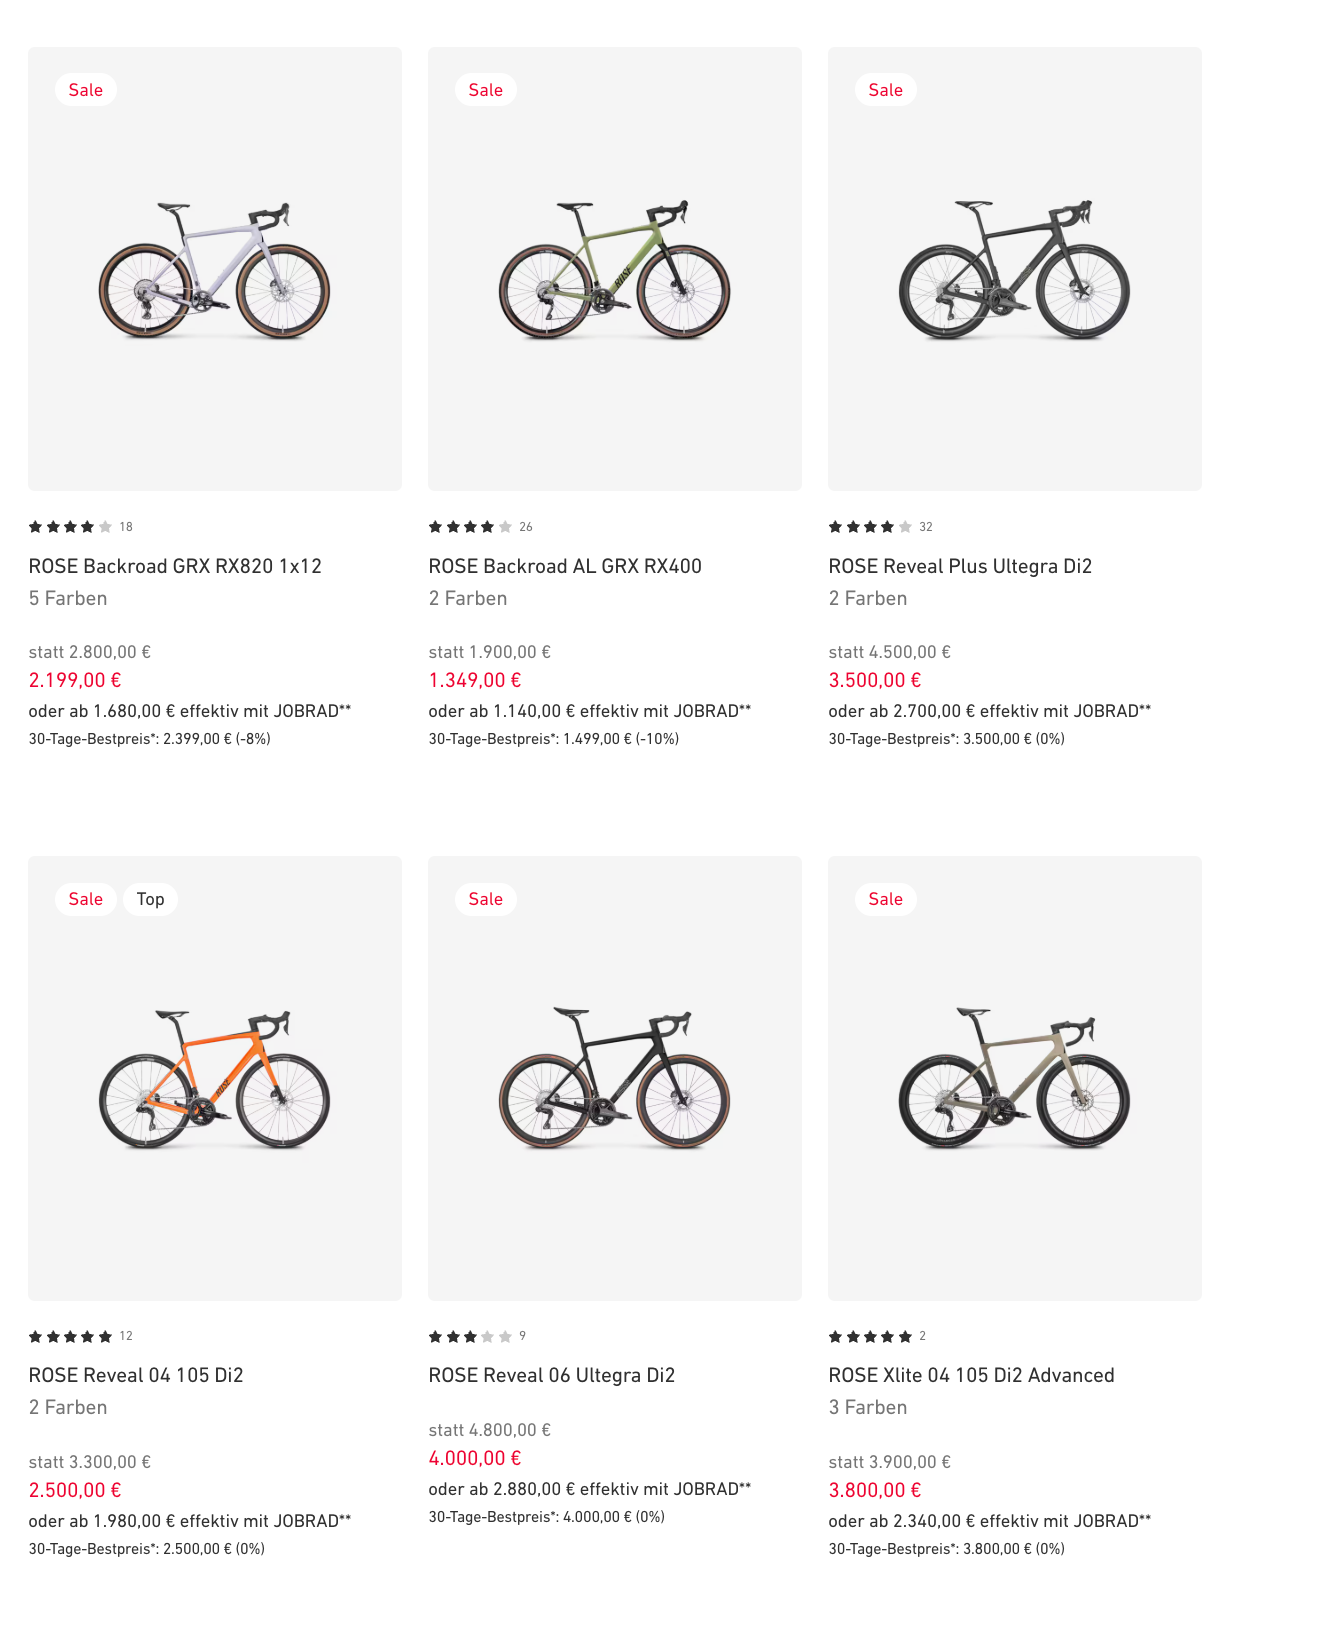Click the ROSE Reveal Plus Ultegra Di2 title
Image resolution: width=1320 pixels, height=1628 pixels.
(x=960, y=566)
